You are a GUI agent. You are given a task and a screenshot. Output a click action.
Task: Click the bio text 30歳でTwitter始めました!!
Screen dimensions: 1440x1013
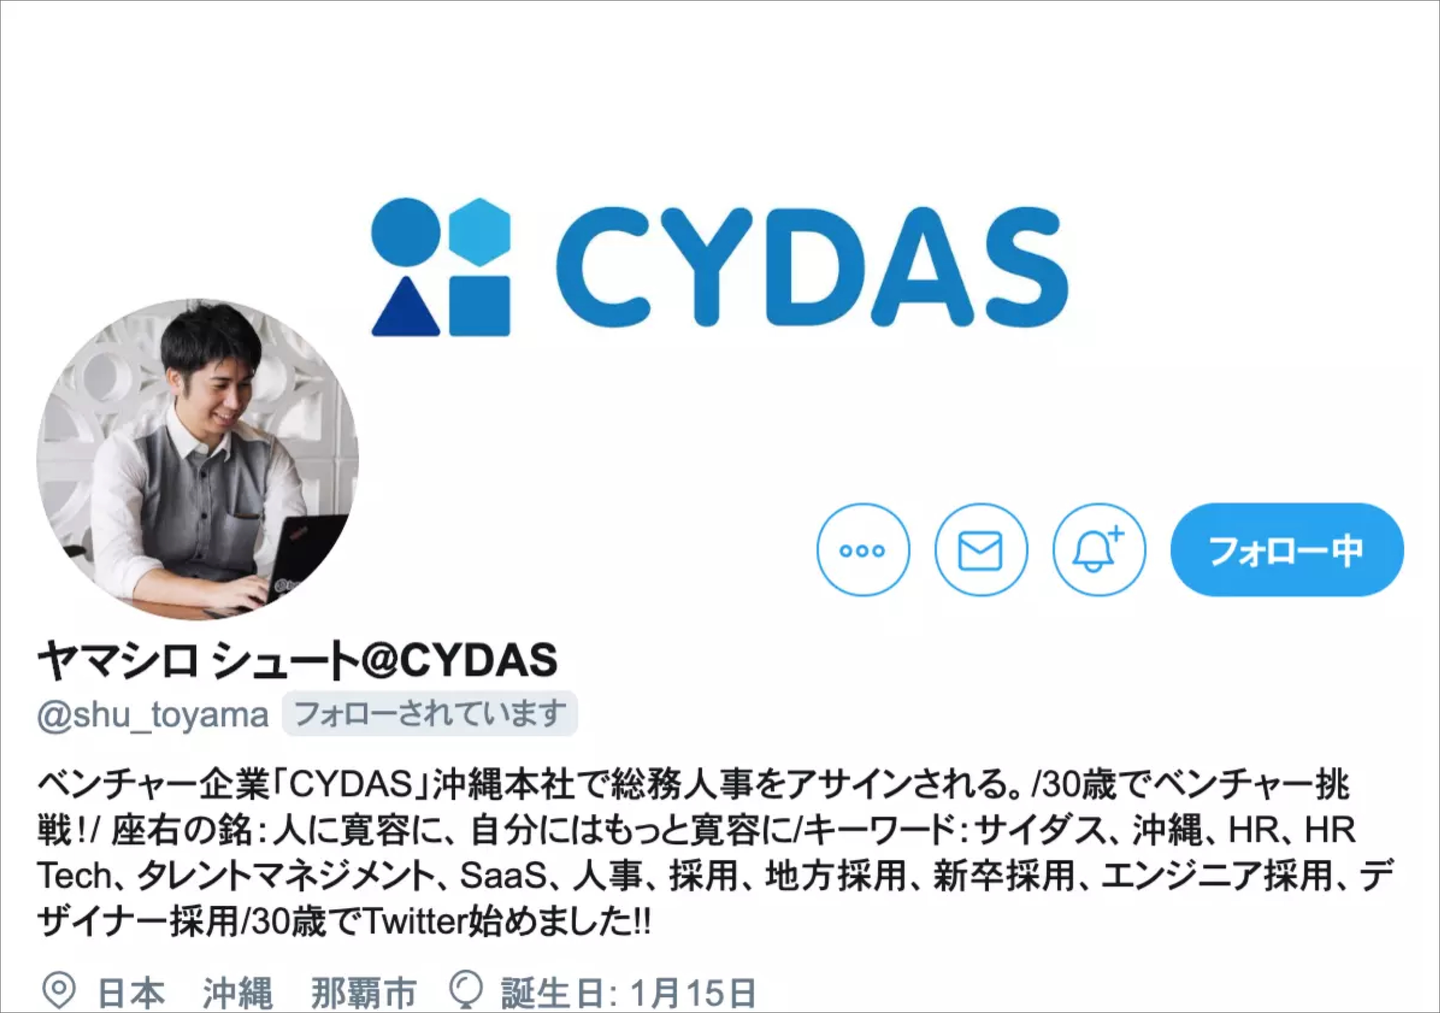(452, 921)
